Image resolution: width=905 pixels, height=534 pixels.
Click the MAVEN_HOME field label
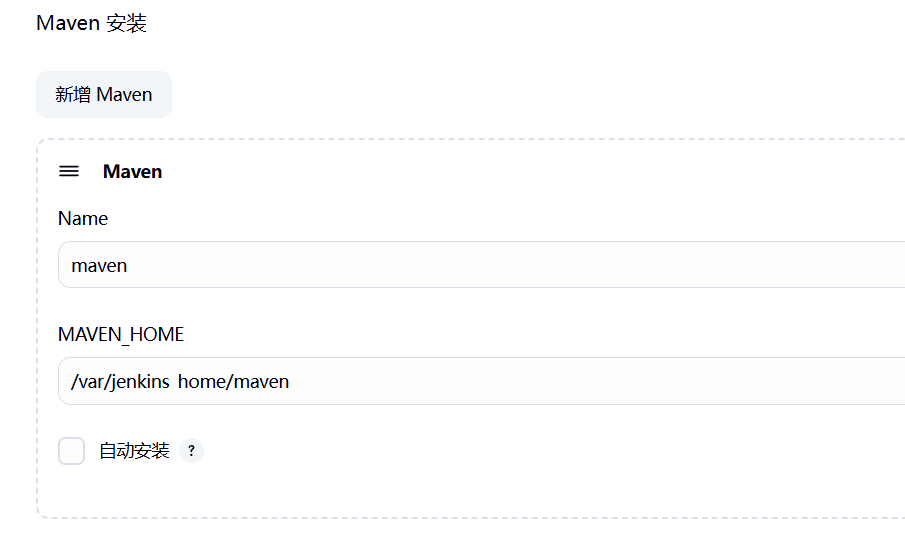(x=121, y=334)
